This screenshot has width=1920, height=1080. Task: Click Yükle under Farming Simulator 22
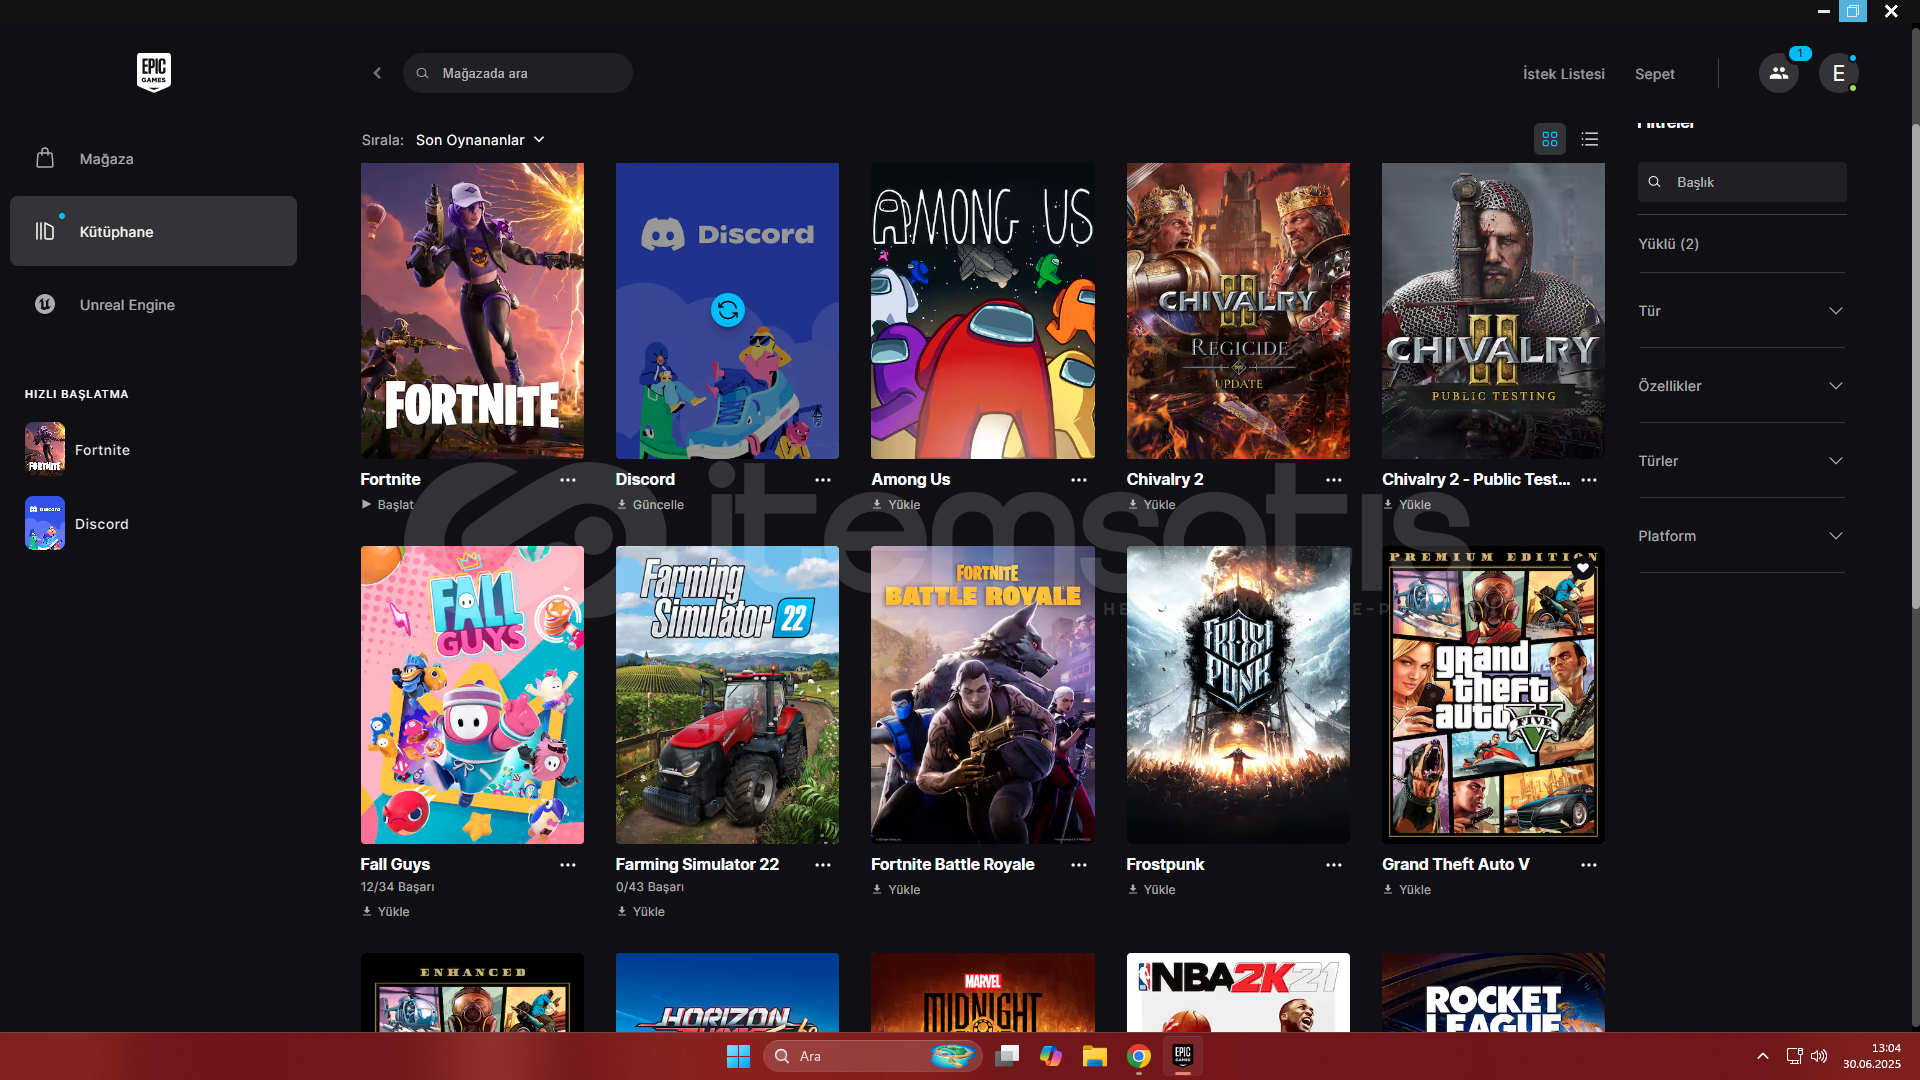[x=640, y=912]
